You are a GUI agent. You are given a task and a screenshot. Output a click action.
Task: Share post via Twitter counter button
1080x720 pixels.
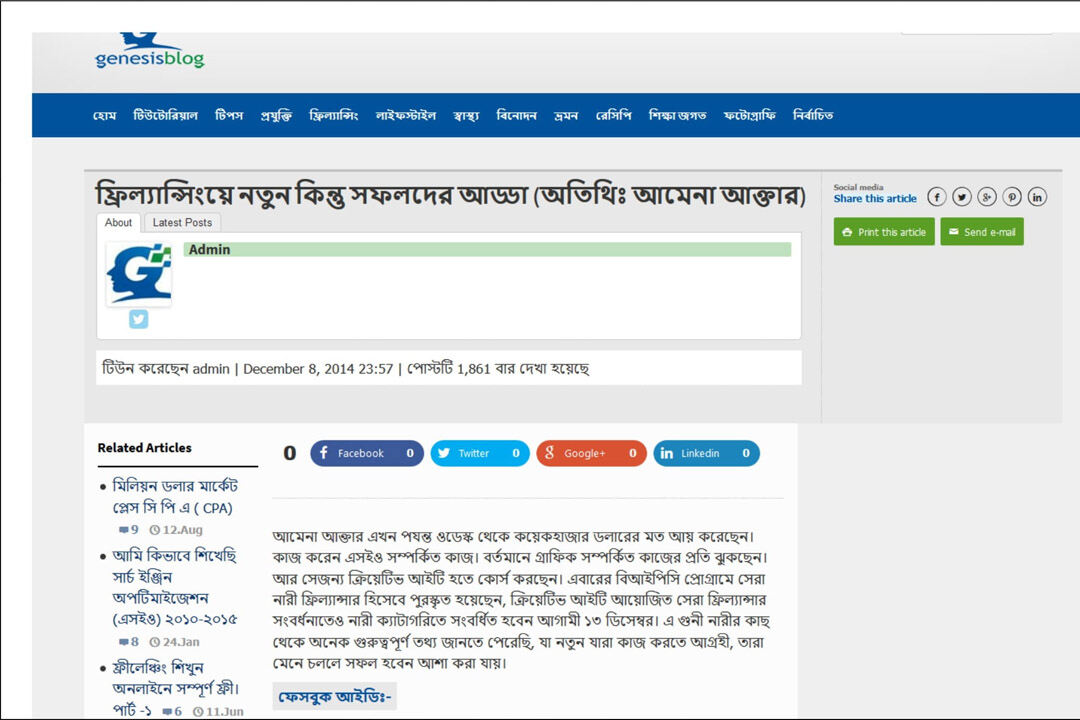[x=480, y=453]
